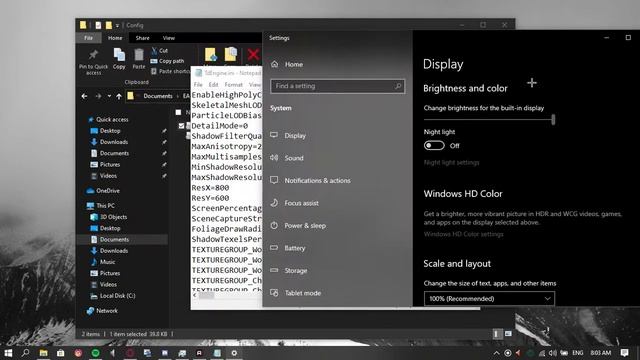The height and width of the screenshot is (360, 640).
Task: Click Copy path in the Clipboard group
Action: [167, 61]
